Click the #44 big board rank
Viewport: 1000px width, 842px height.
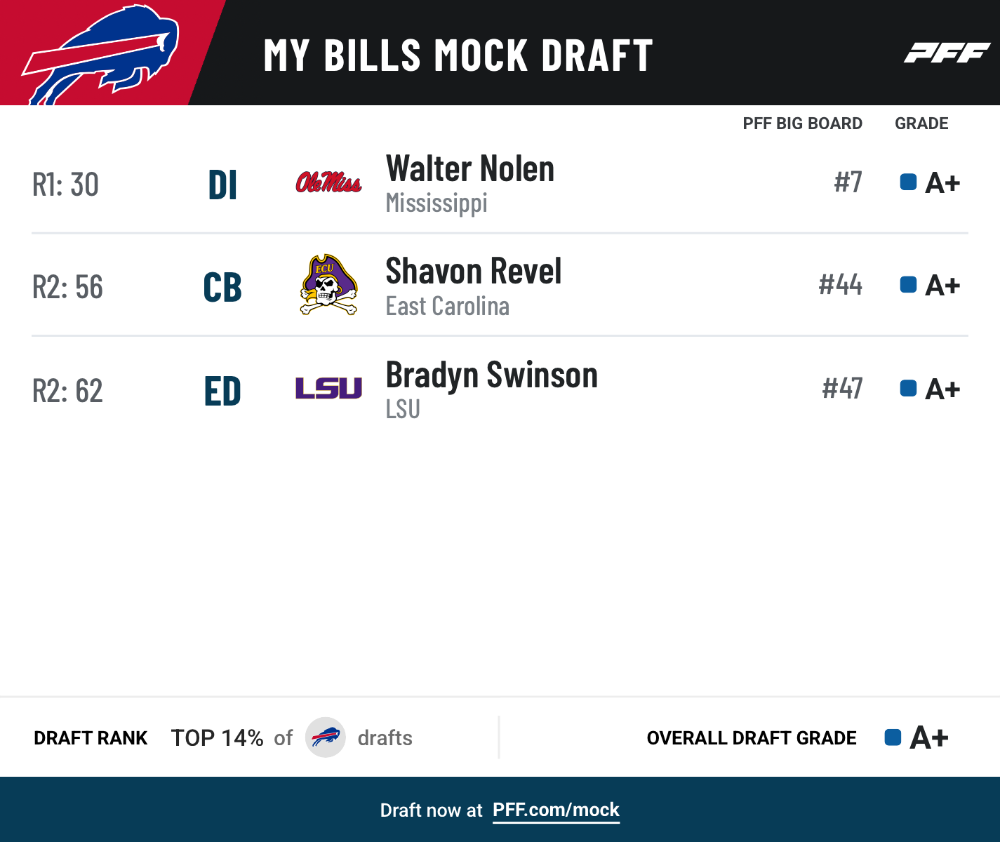[x=841, y=284]
